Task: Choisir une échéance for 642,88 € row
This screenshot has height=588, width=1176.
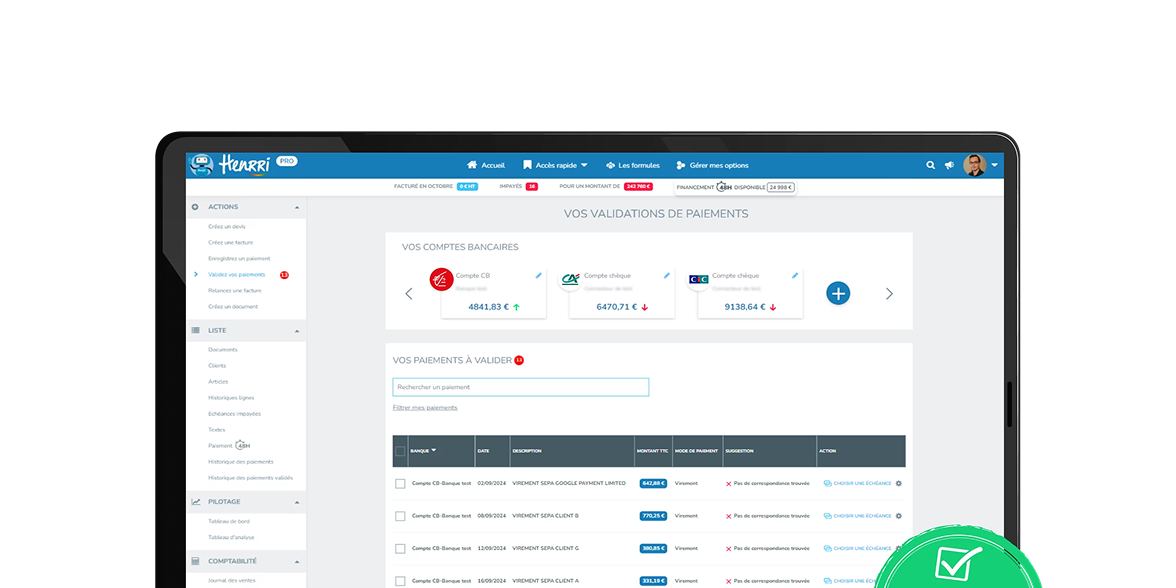Action: point(857,484)
